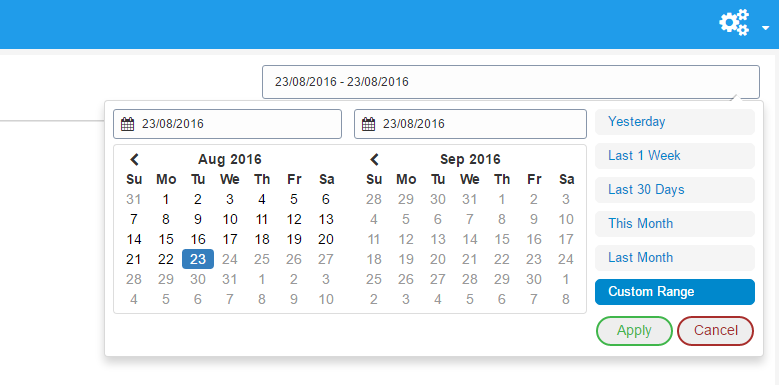779x385 pixels.
Task: Select the Yesterday range
Action: [675, 122]
